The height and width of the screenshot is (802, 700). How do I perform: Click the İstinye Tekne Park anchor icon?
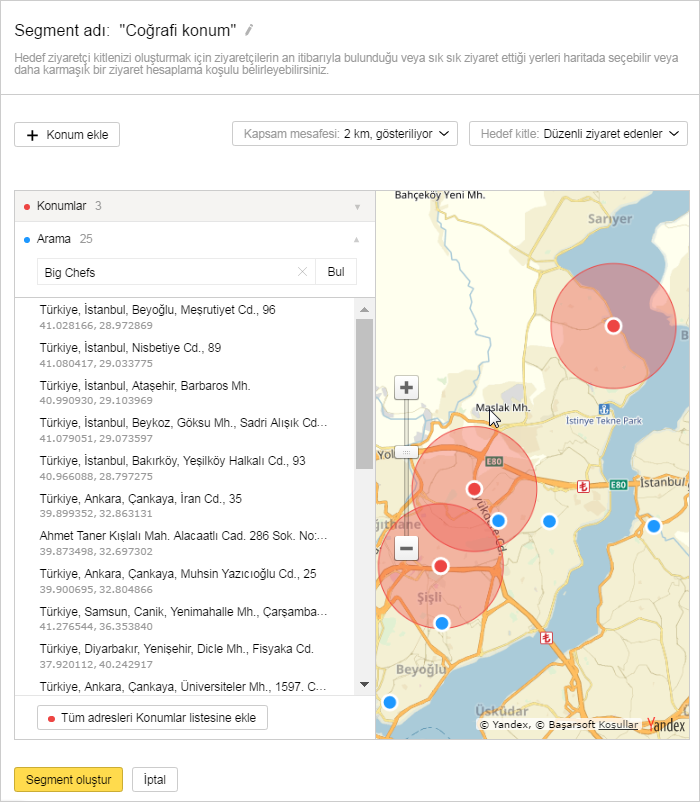603,409
